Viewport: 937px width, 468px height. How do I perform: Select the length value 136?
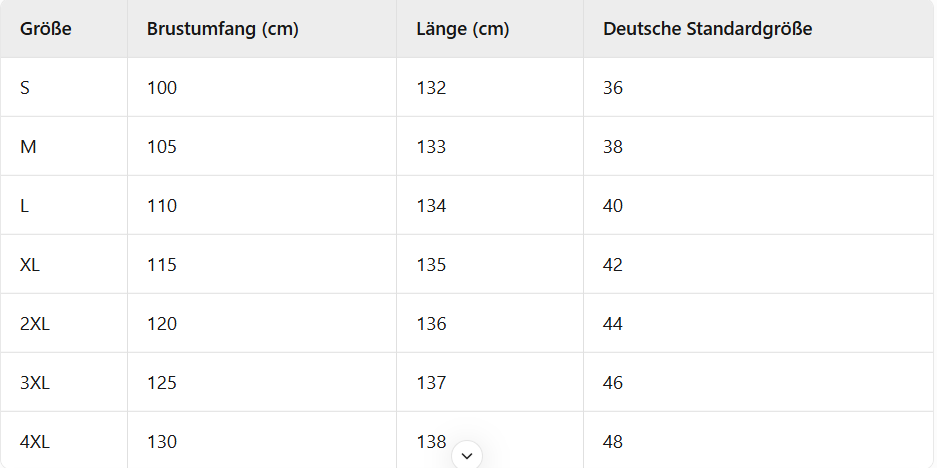[431, 324]
